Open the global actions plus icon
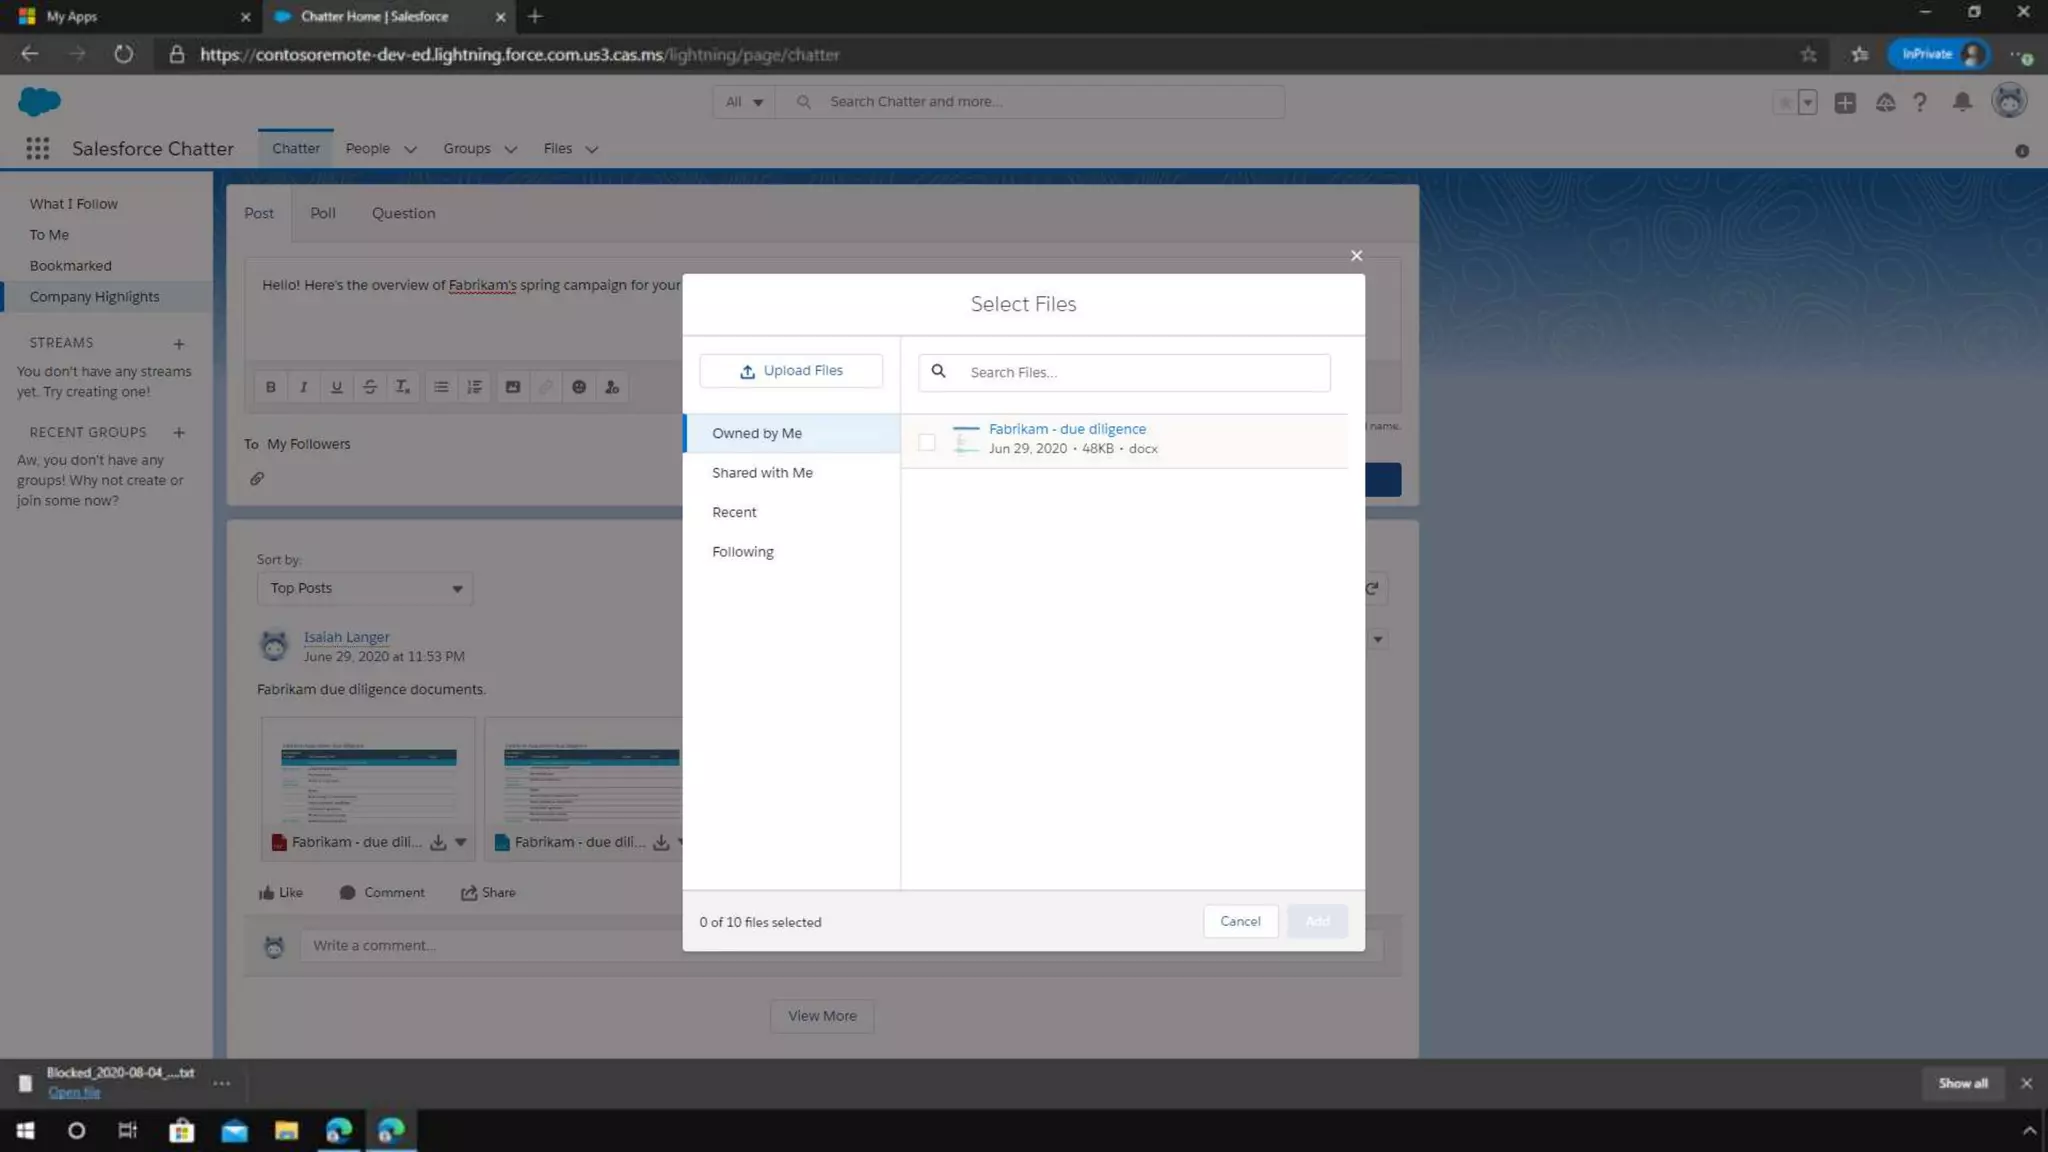2048x1152 pixels. point(1845,102)
